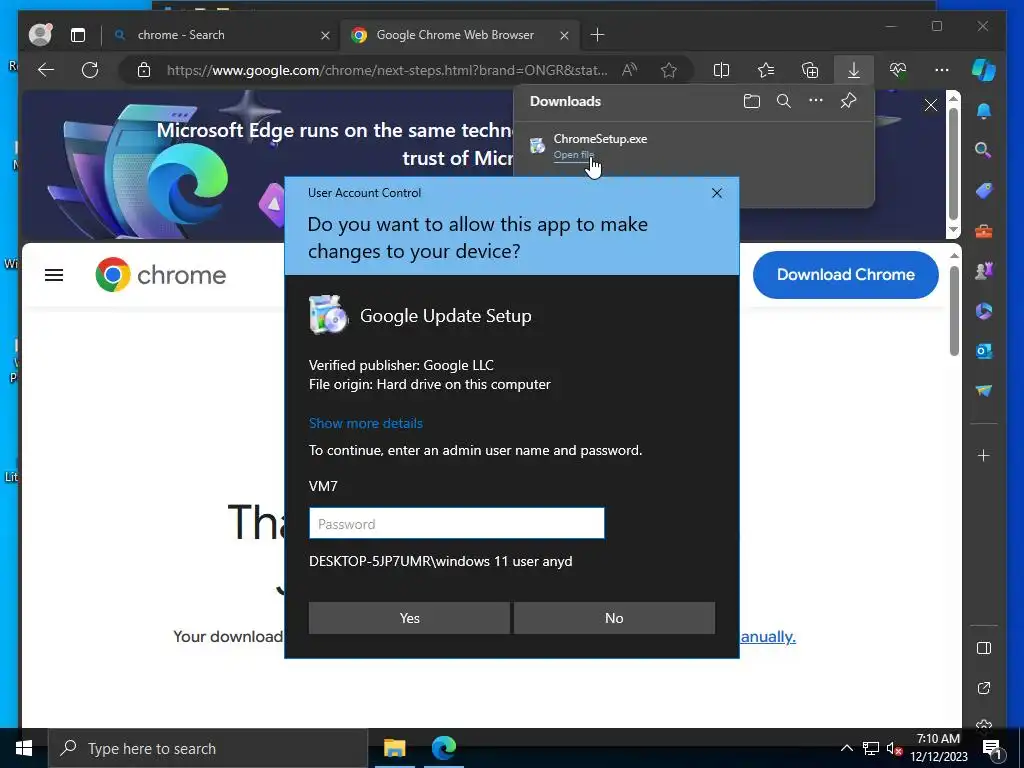Open Outlook icon in Edge sidebar

(984, 351)
